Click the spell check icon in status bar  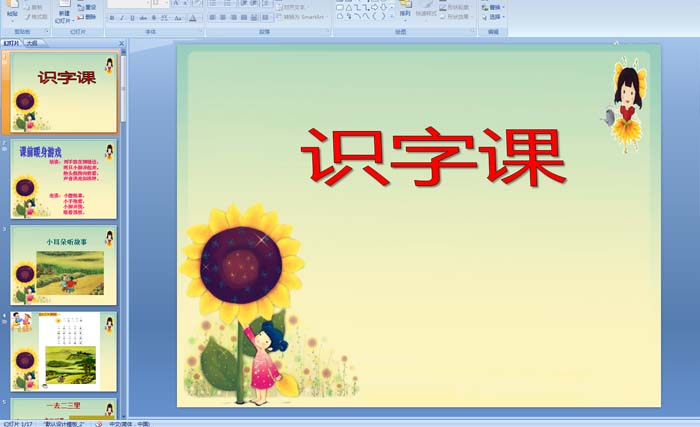coord(99,424)
